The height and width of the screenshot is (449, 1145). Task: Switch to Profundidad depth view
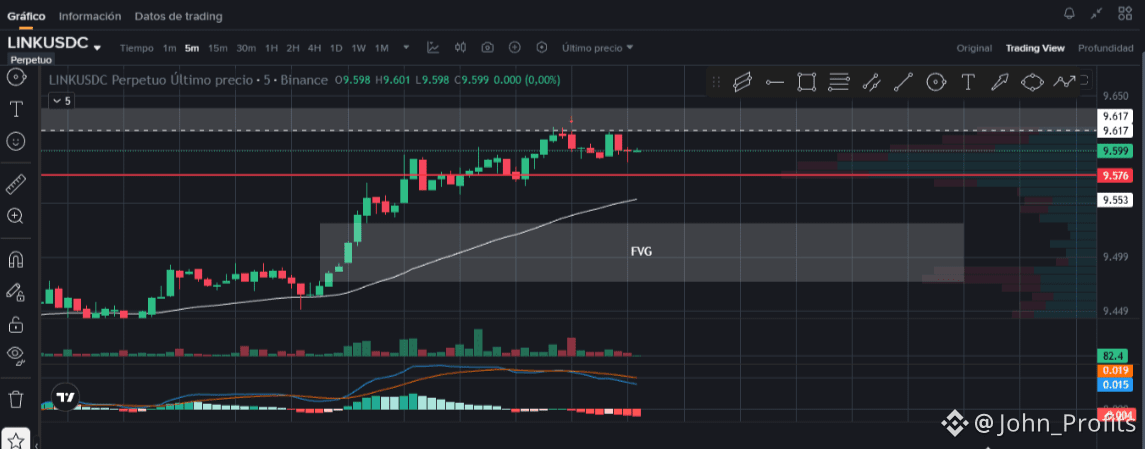coord(1106,48)
